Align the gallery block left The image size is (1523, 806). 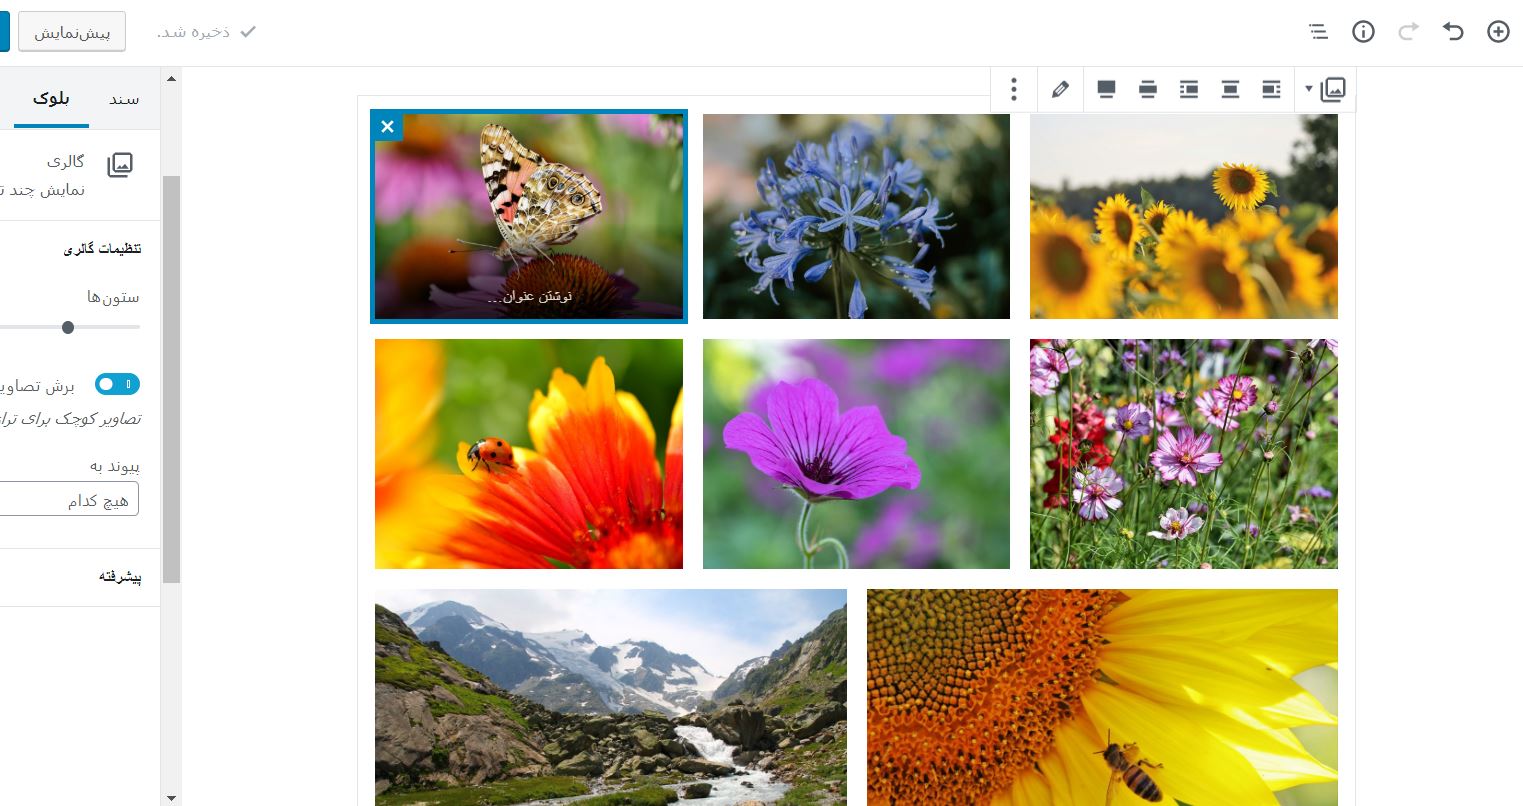pos(1271,90)
